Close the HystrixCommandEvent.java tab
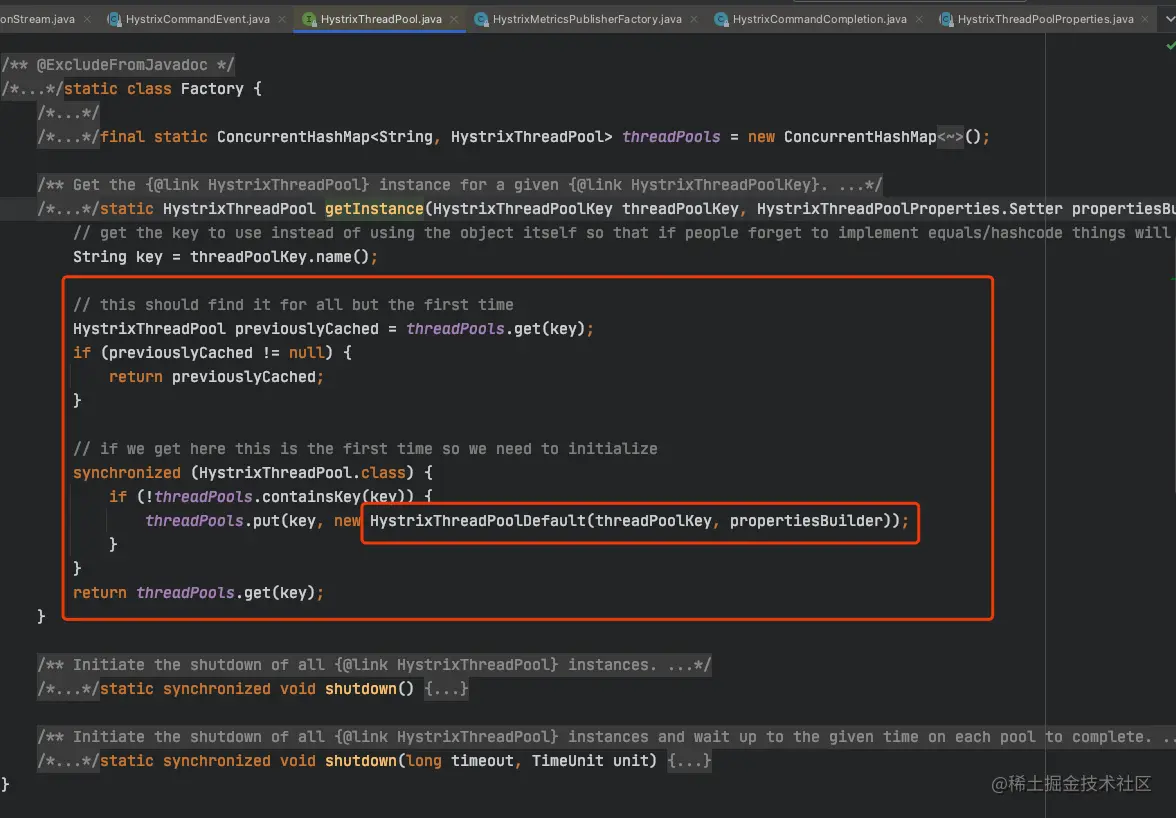The height and width of the screenshot is (818, 1176). (282, 19)
